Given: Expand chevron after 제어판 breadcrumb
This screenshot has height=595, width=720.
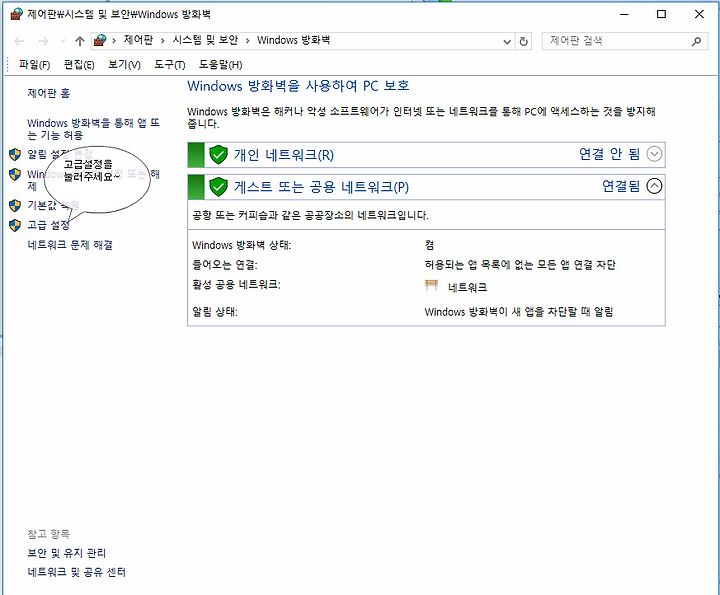Looking at the screenshot, I should click(163, 41).
